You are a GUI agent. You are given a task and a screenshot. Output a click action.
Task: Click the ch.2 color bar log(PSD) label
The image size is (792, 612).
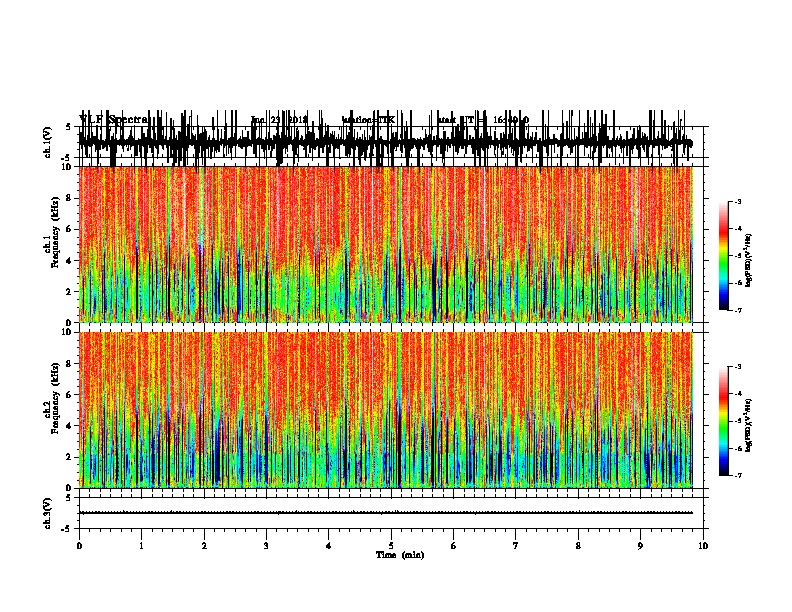point(749,426)
